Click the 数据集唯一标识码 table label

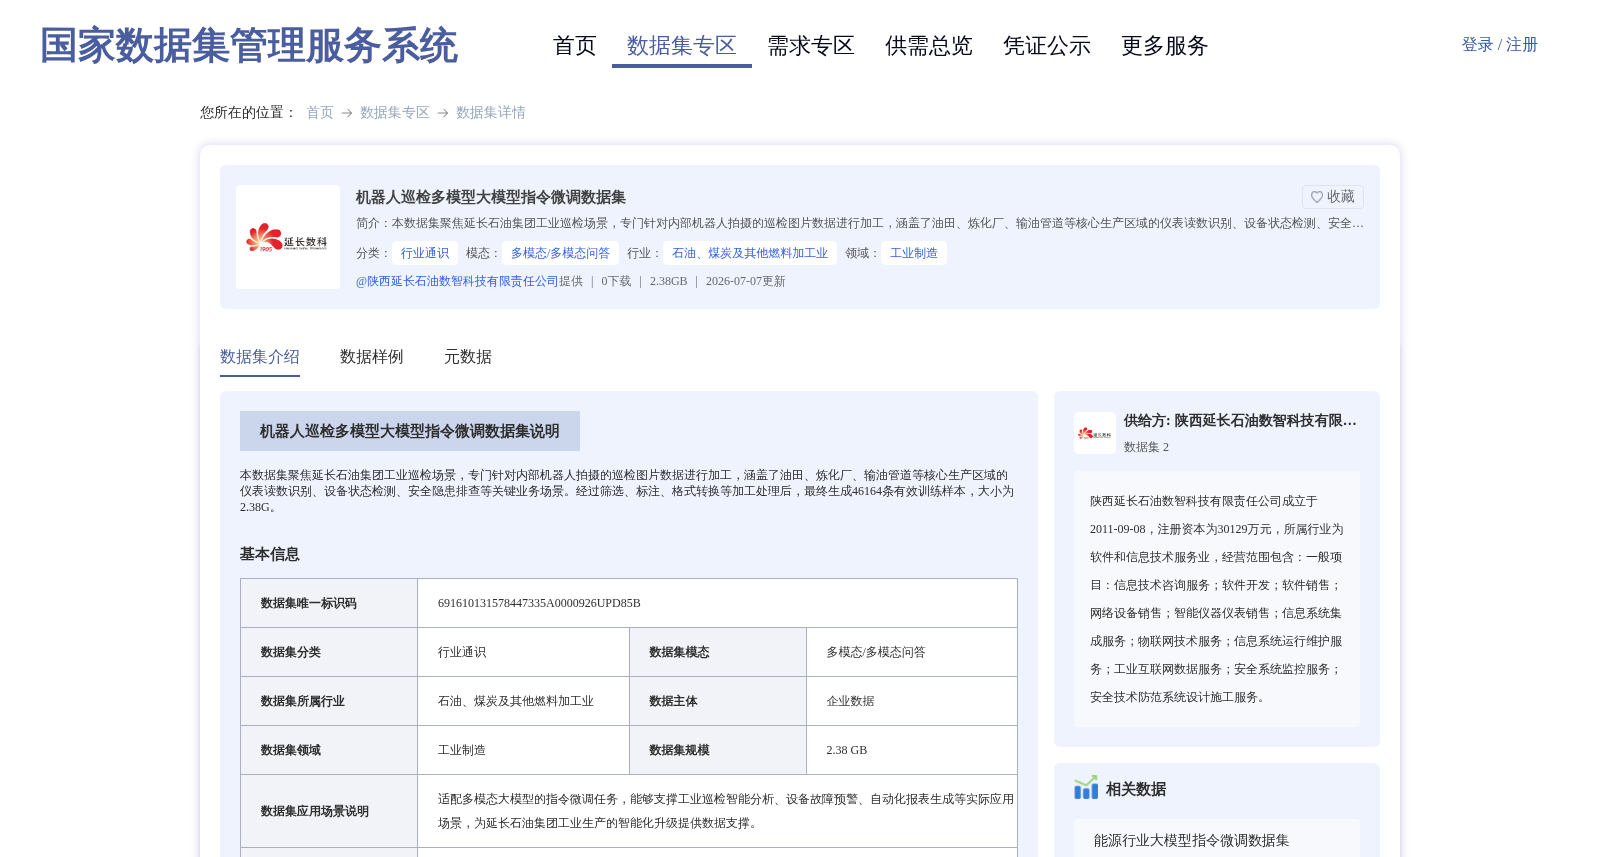(x=308, y=603)
